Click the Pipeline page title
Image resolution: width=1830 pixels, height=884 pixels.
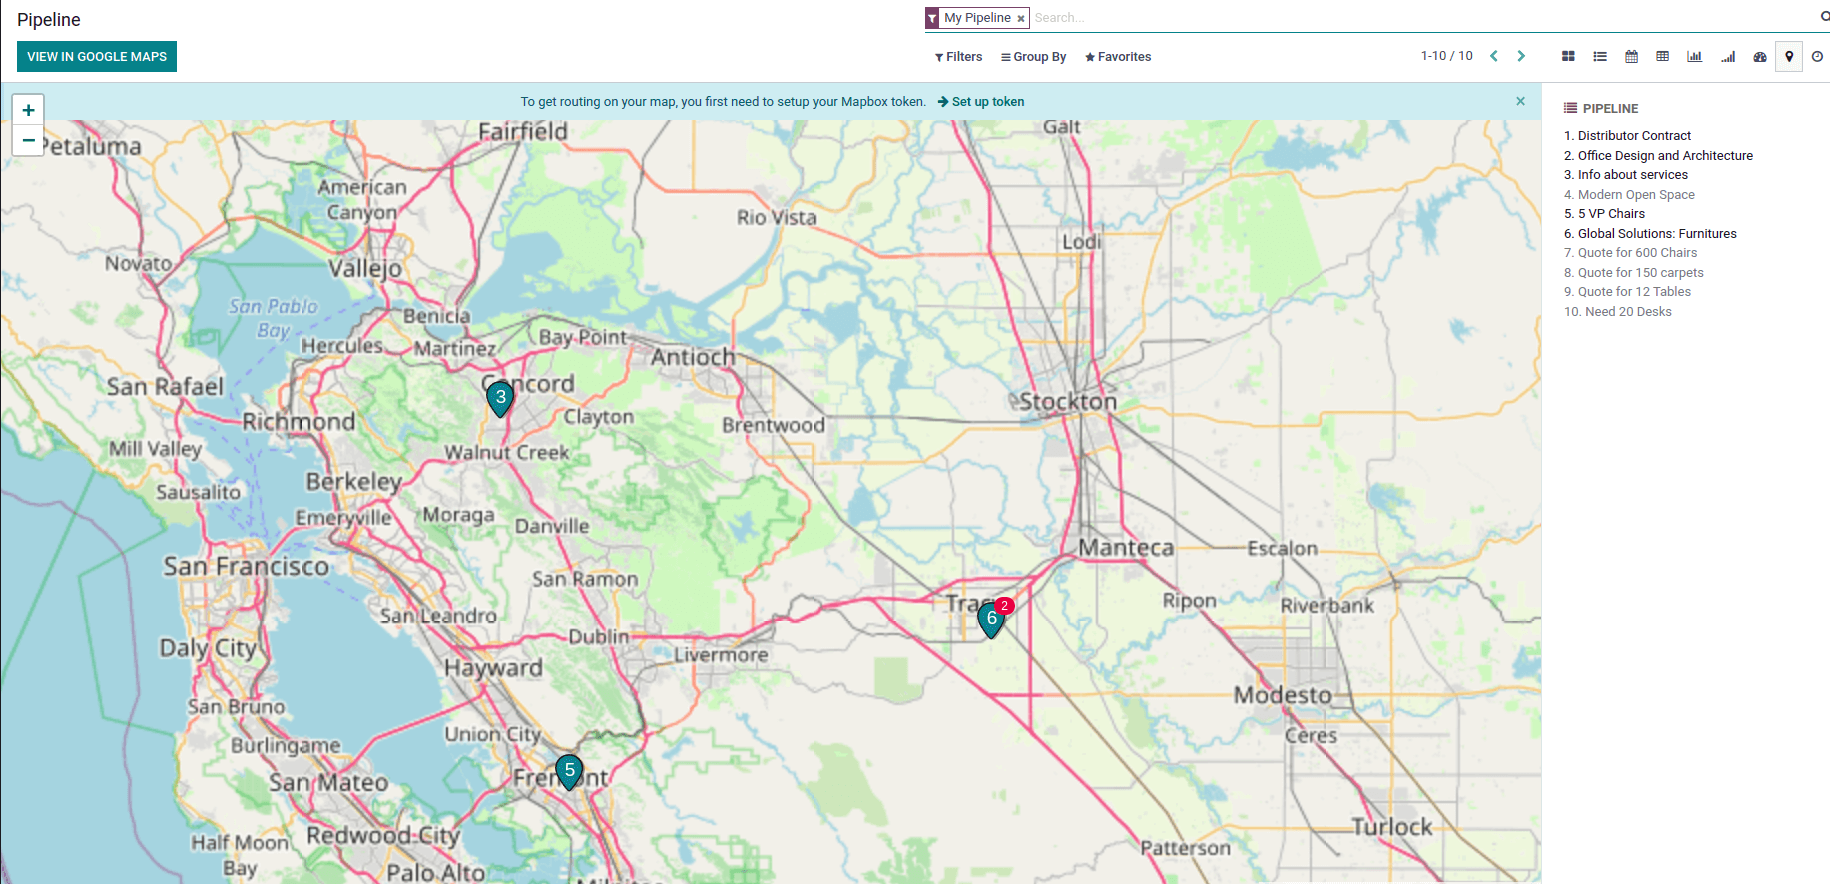pos(49,20)
